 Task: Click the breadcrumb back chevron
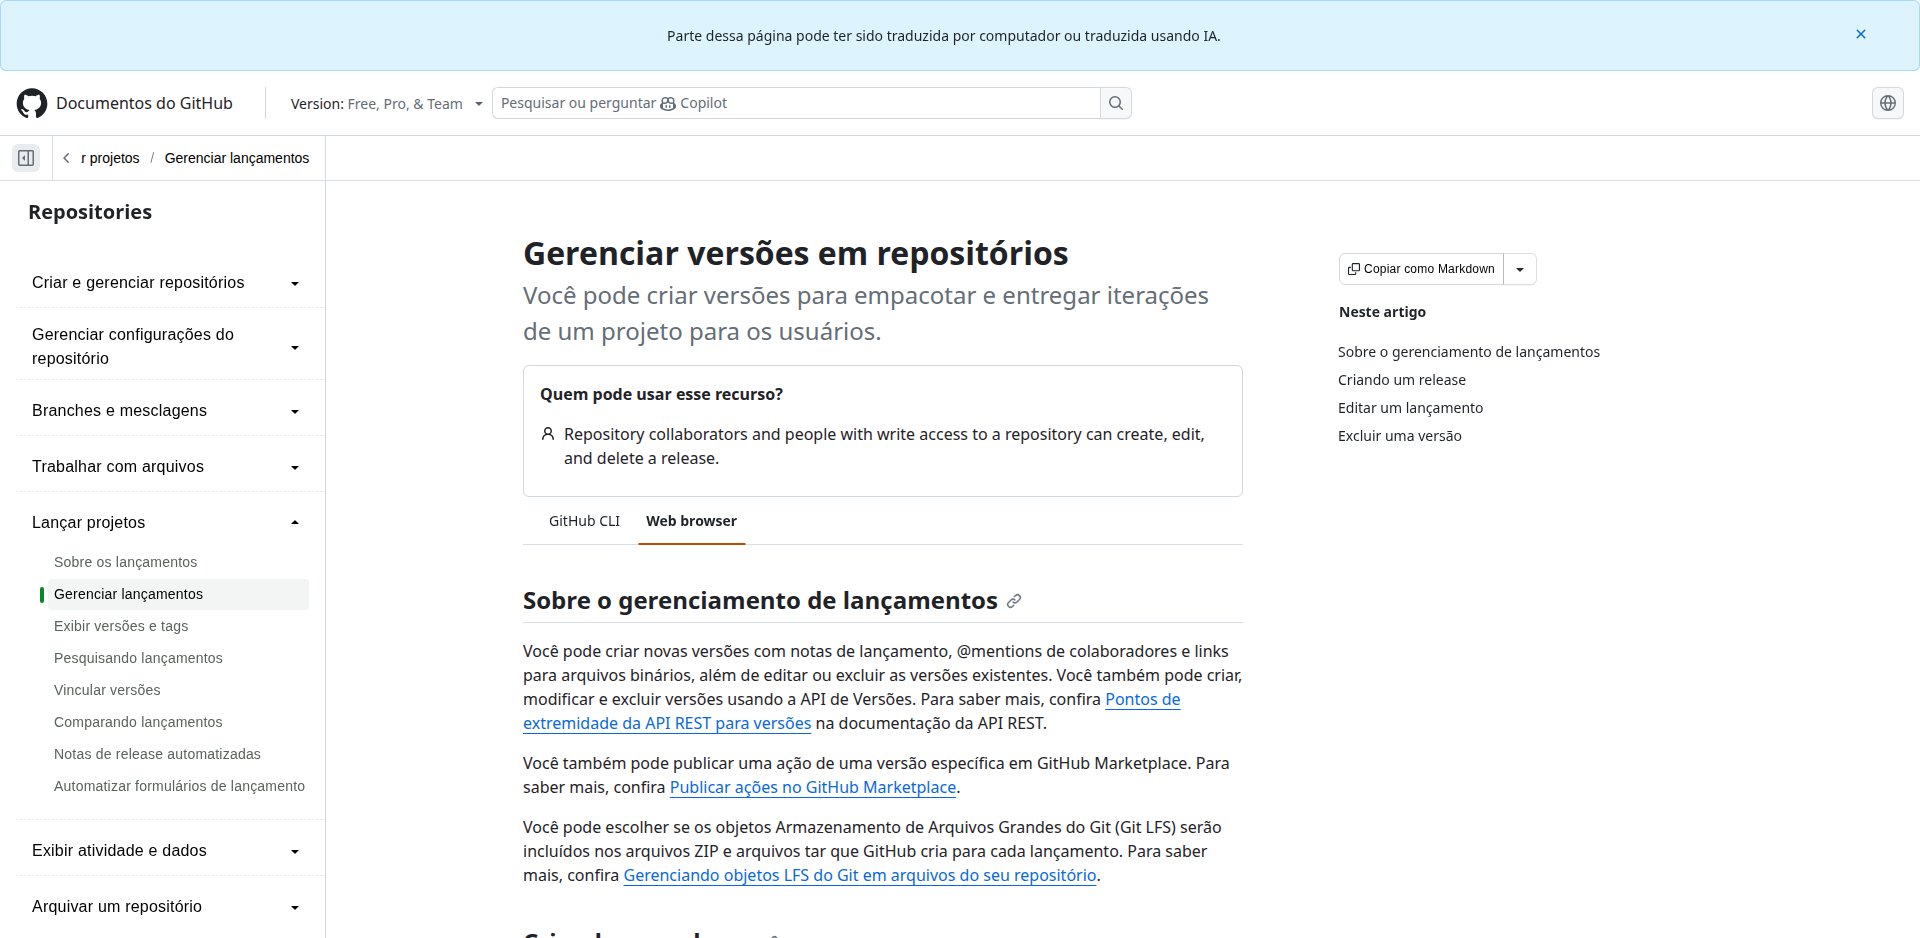66,158
